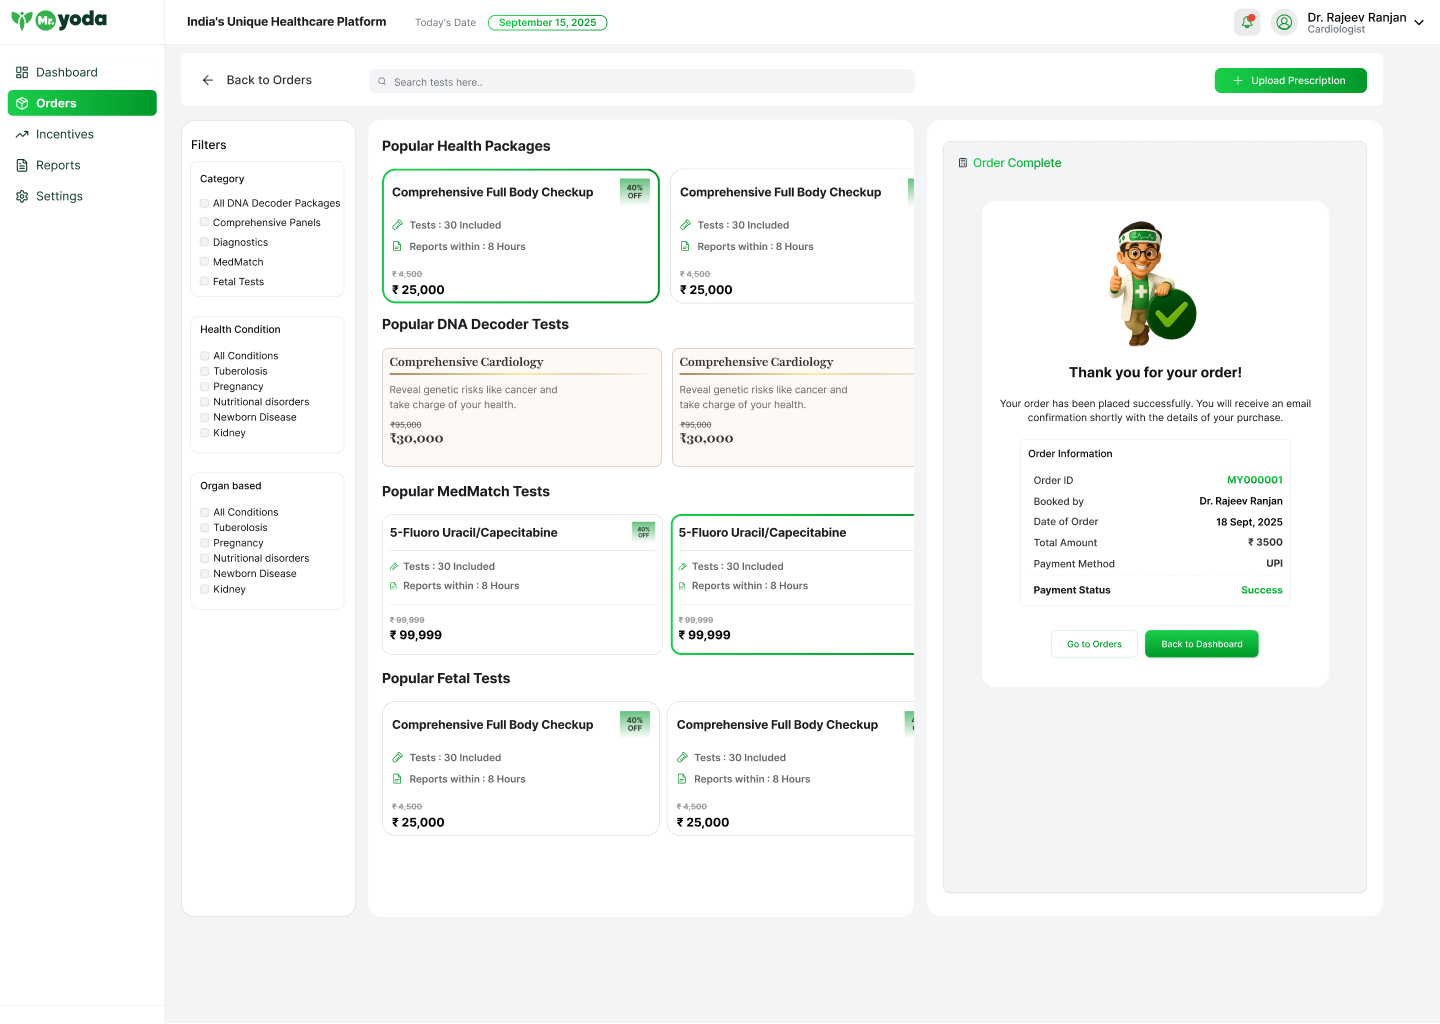Select the Diagnostics category checkbox
This screenshot has width=1440, height=1024.
(x=205, y=242)
